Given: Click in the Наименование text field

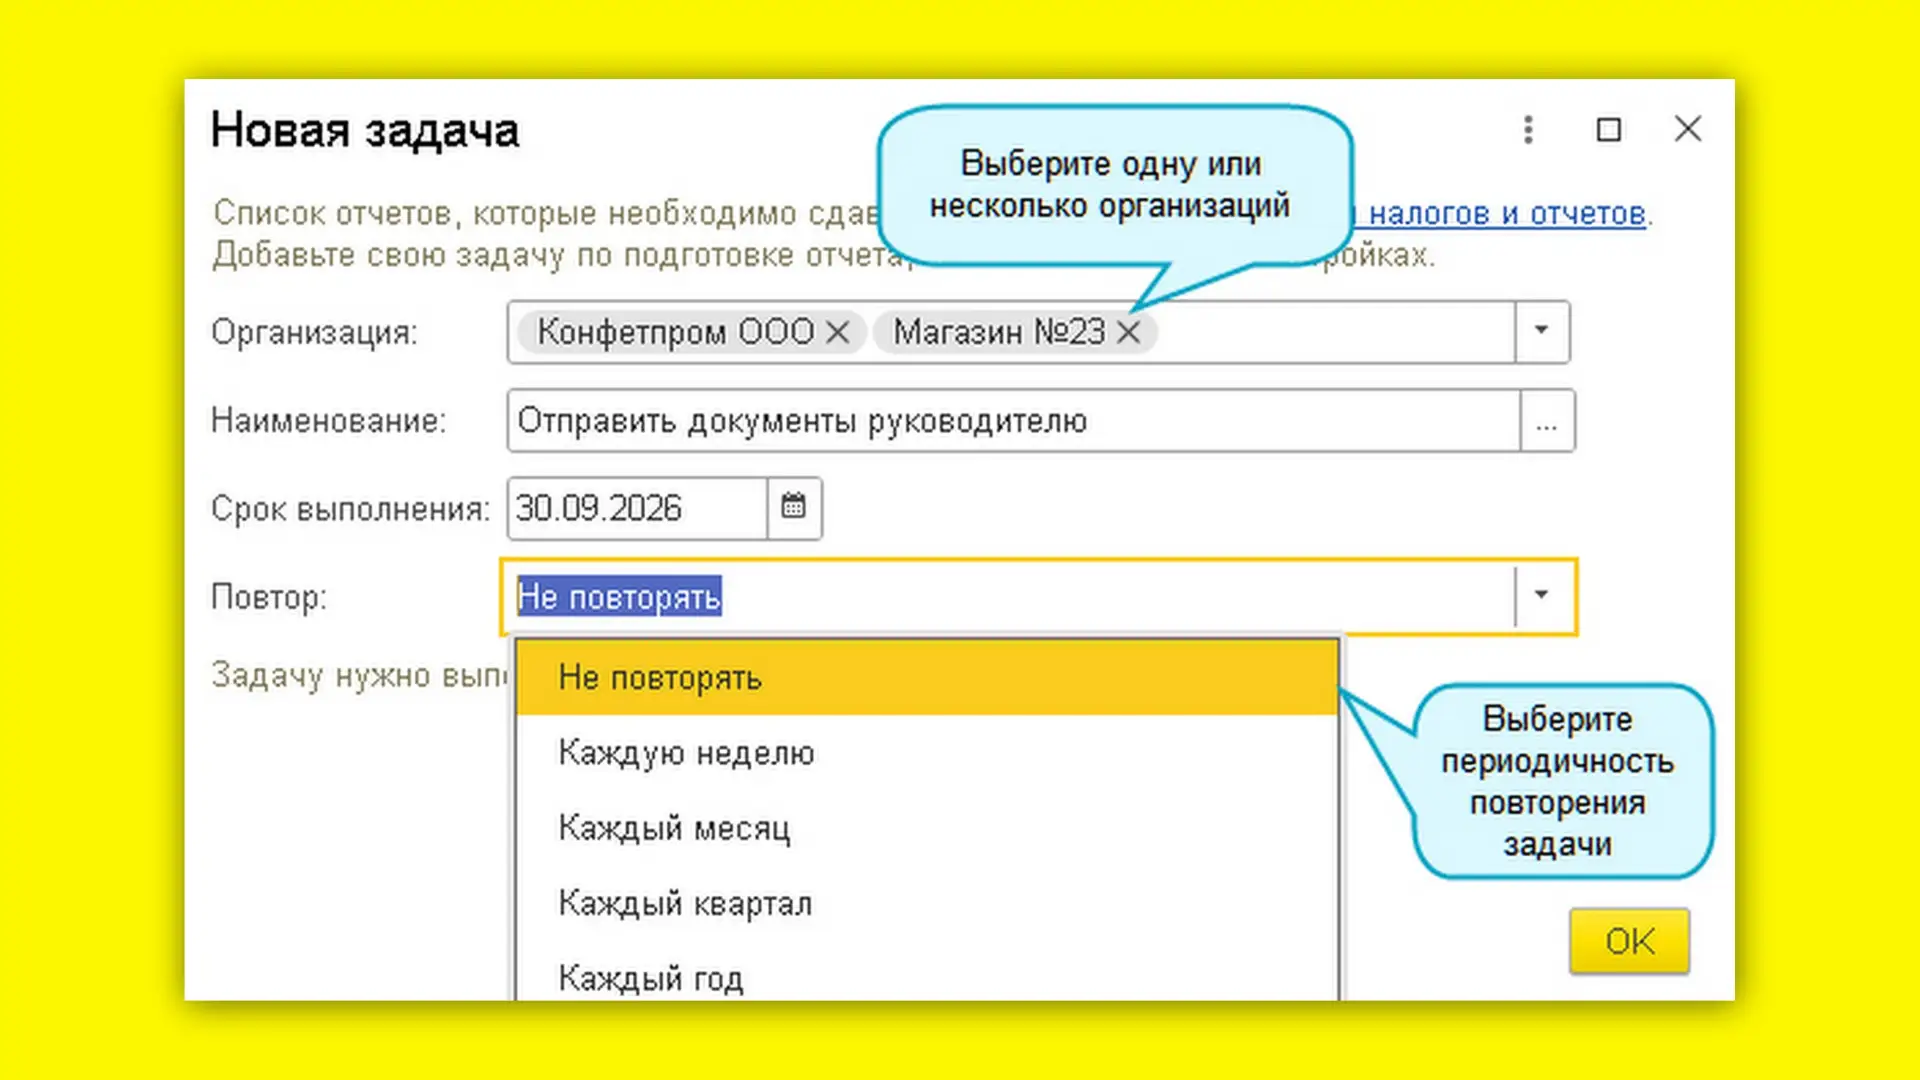Looking at the screenshot, I should [1014, 421].
